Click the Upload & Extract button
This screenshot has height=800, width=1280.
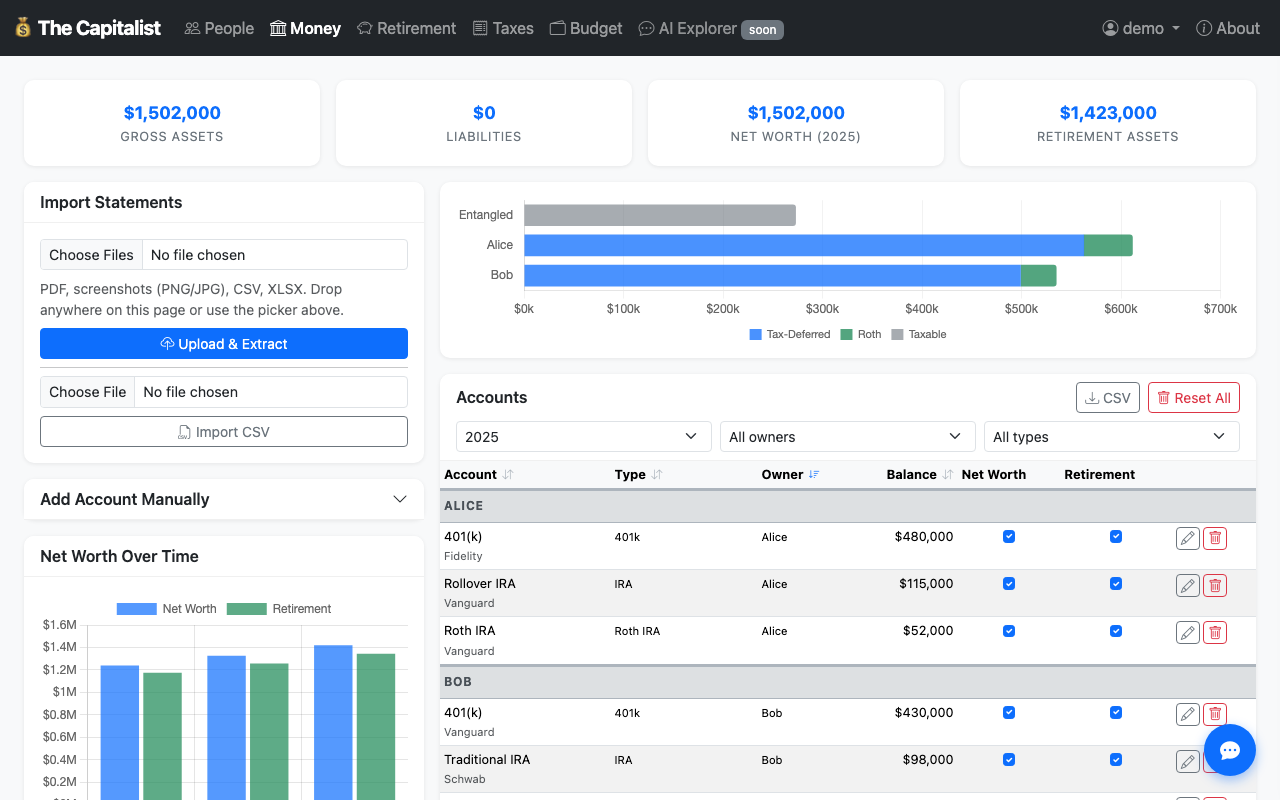(x=224, y=344)
